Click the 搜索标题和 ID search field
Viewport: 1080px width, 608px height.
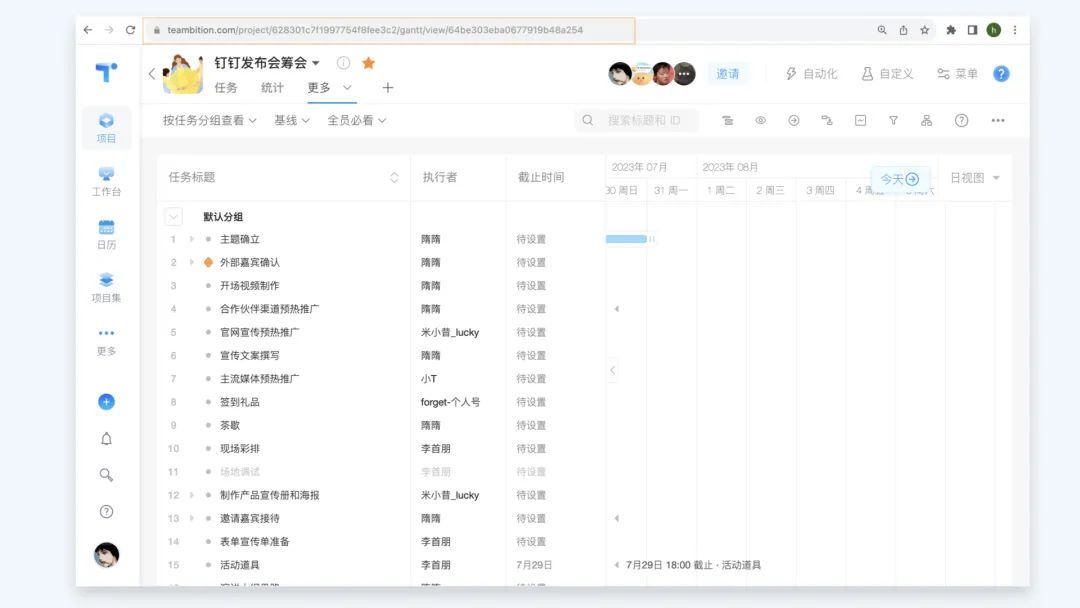643,120
